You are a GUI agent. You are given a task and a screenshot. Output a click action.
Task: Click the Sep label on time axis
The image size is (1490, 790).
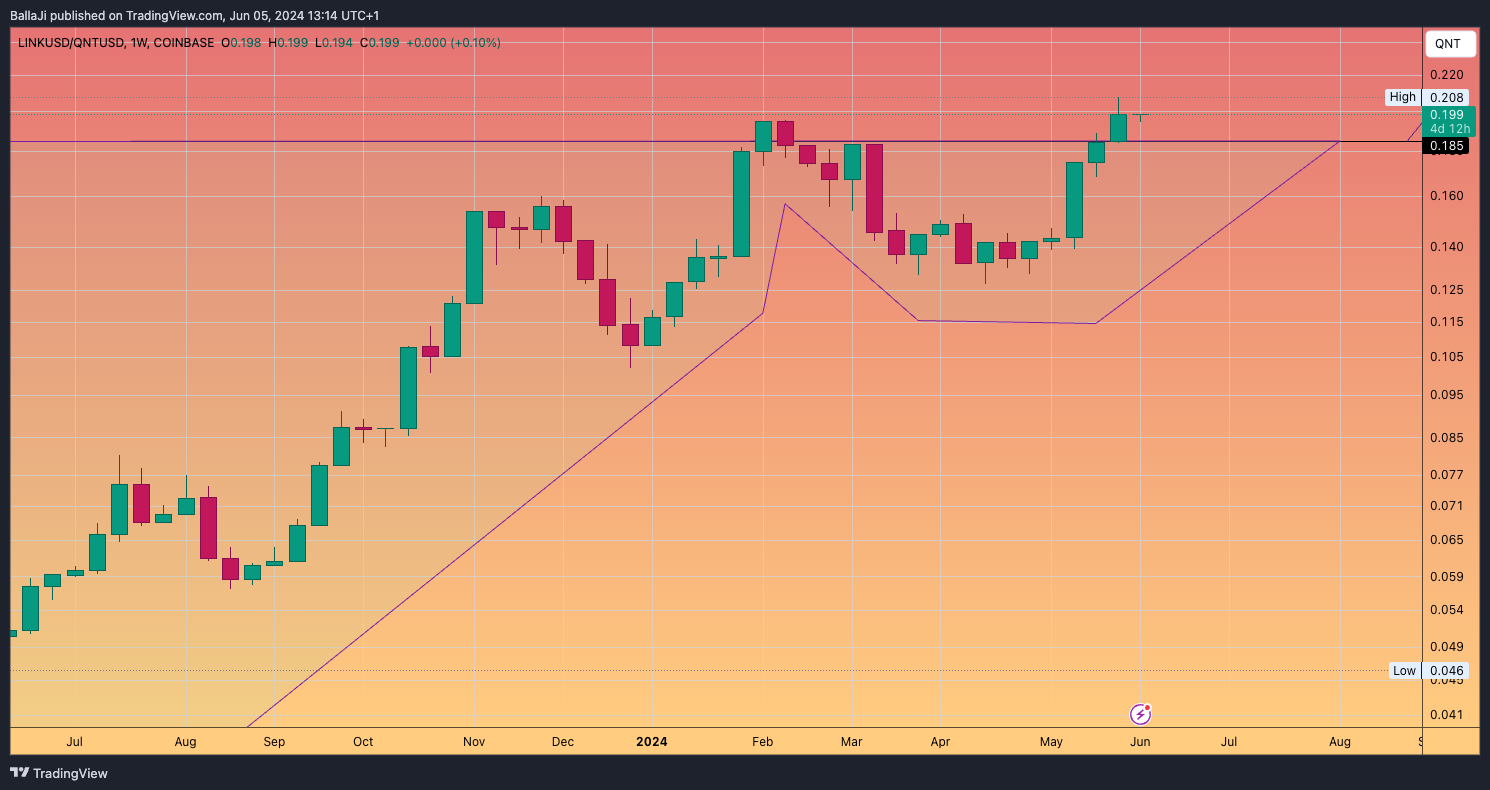tap(274, 742)
